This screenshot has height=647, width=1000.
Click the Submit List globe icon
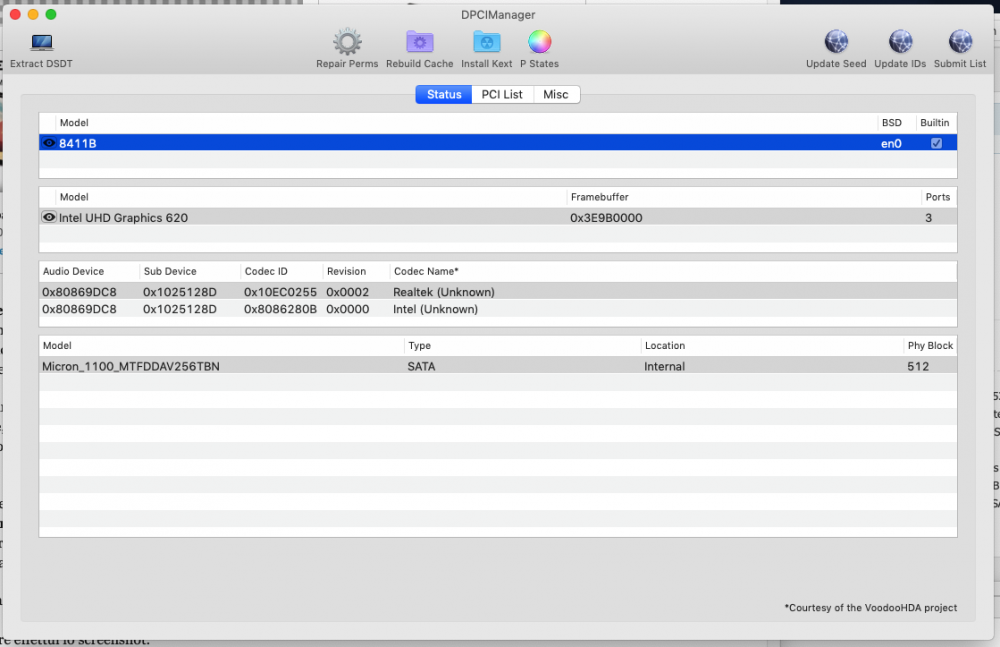[960, 42]
